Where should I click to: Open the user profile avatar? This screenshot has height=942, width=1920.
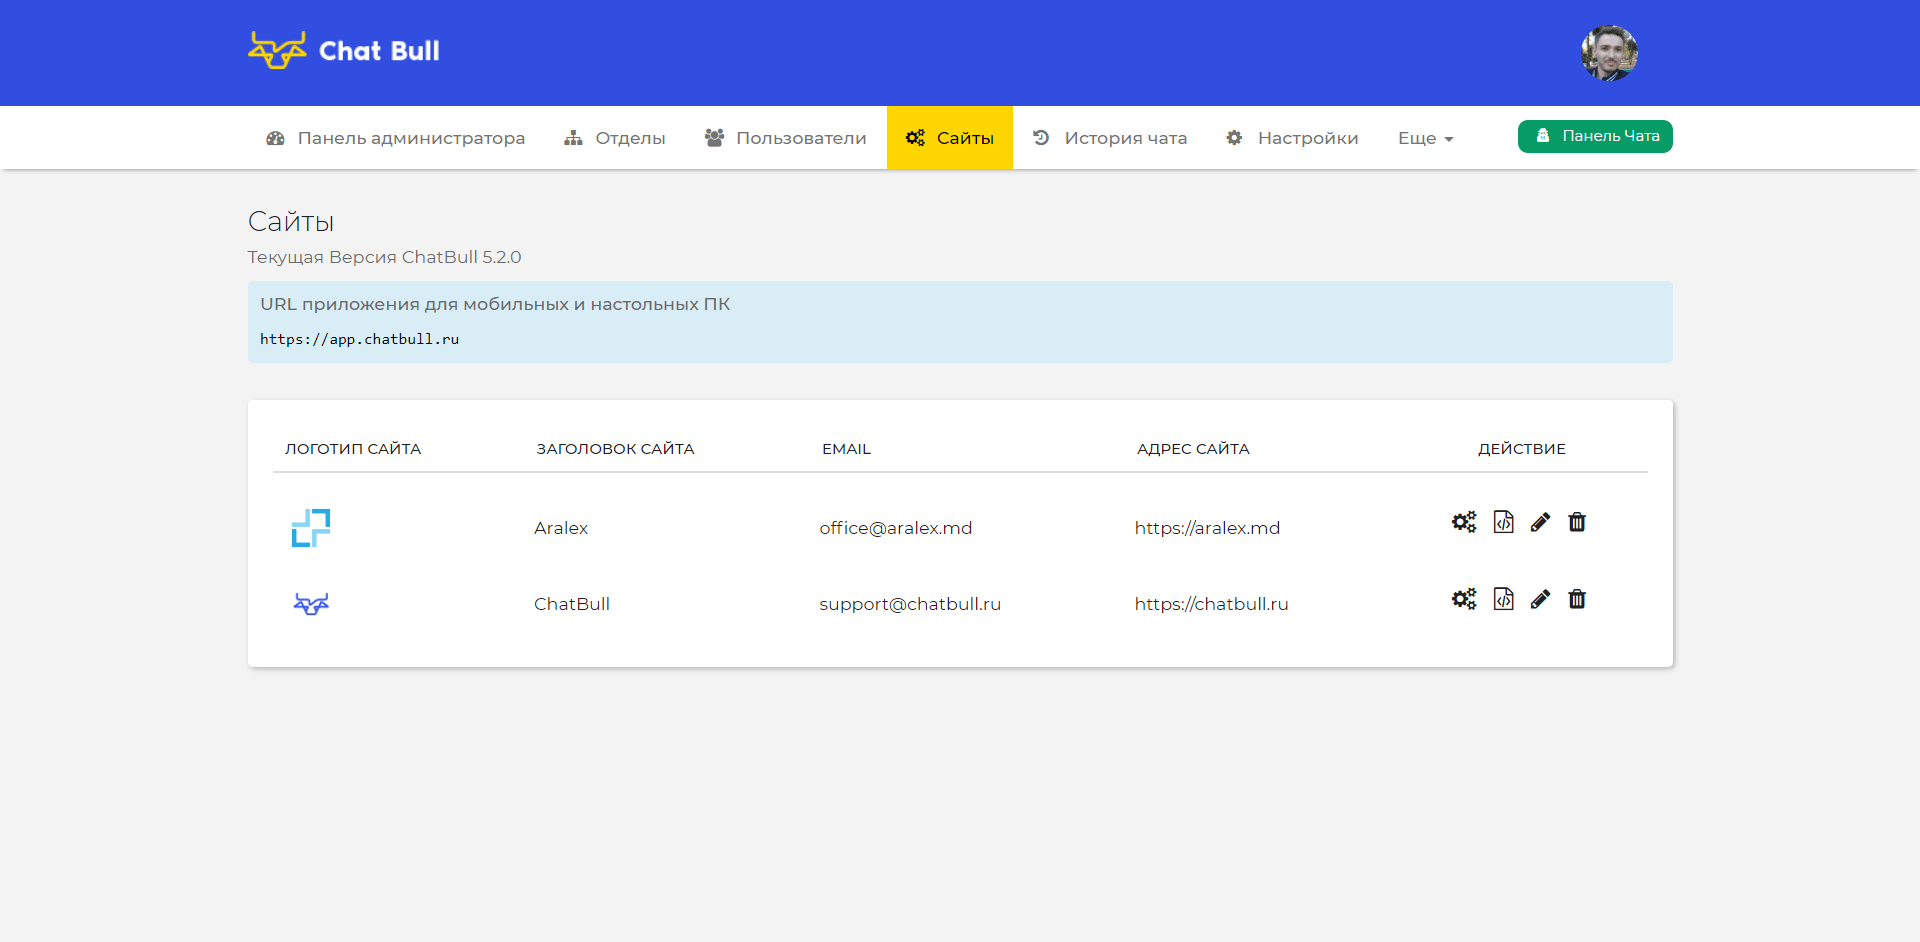point(1609,53)
